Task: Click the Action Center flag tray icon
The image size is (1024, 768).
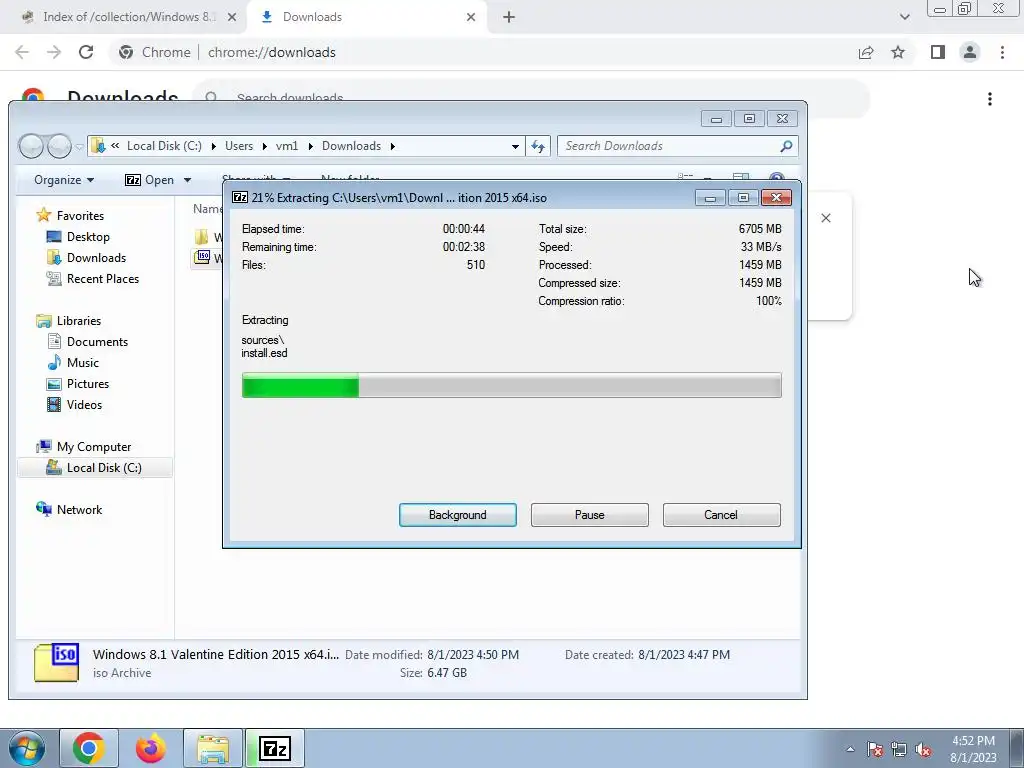Action: tap(874, 749)
